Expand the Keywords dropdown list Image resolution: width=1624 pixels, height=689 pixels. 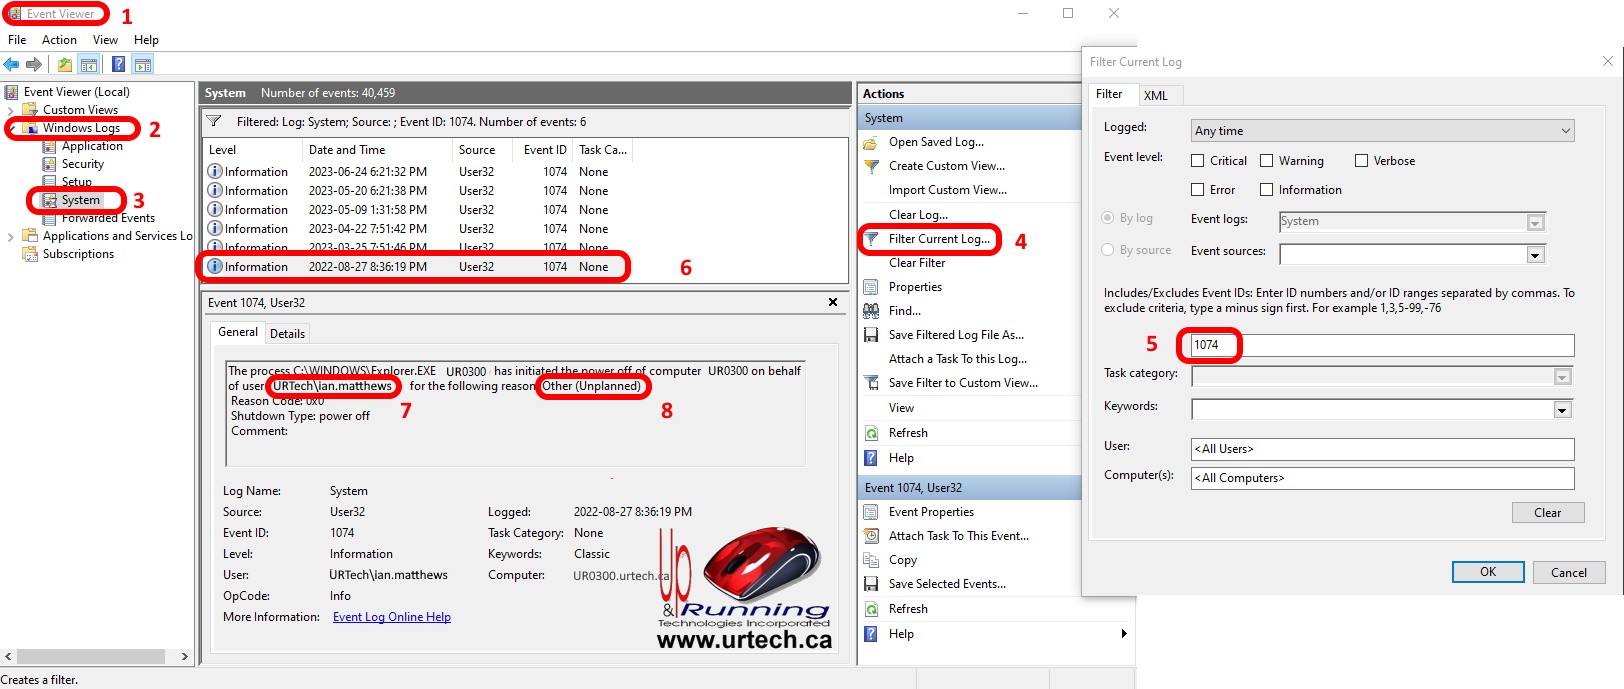tap(1562, 410)
